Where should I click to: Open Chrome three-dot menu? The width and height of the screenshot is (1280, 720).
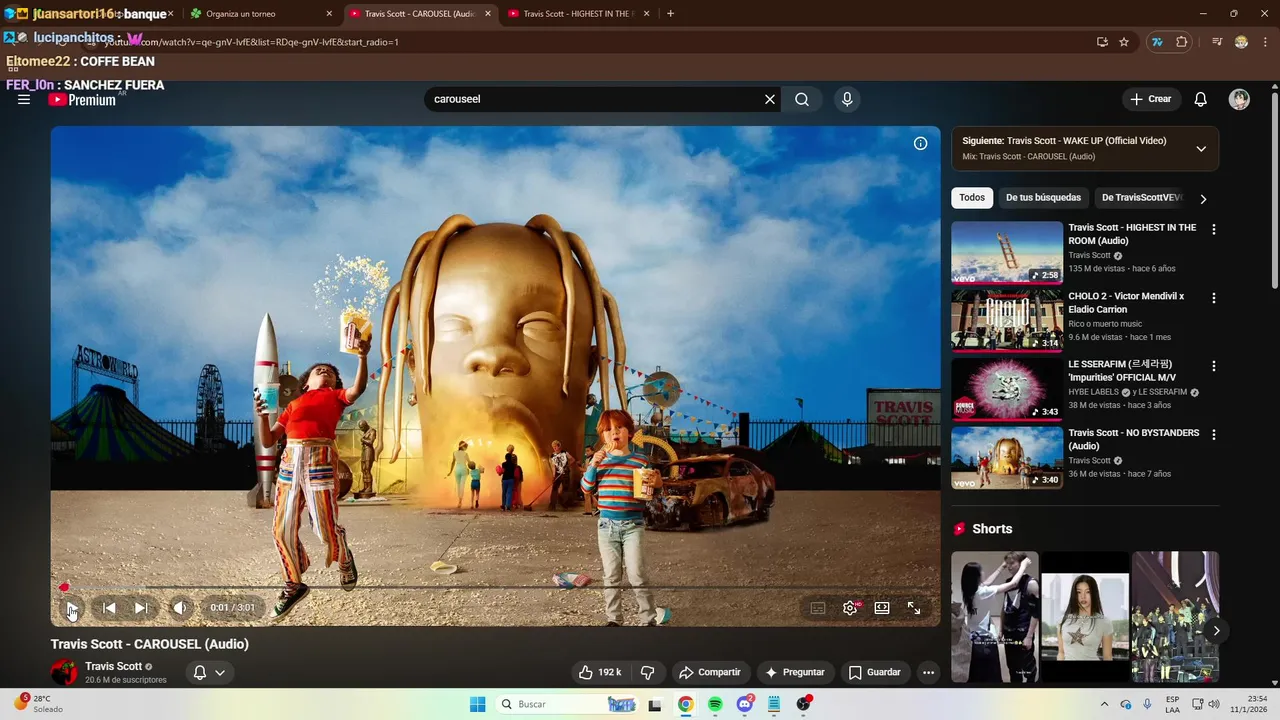point(1263,42)
